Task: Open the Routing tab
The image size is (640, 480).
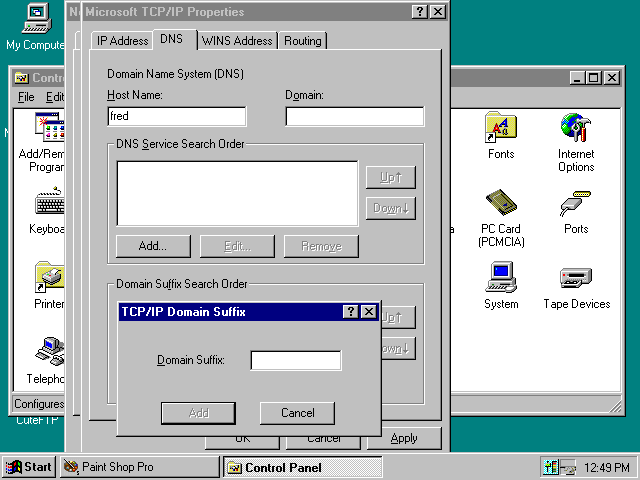Action: [x=303, y=41]
